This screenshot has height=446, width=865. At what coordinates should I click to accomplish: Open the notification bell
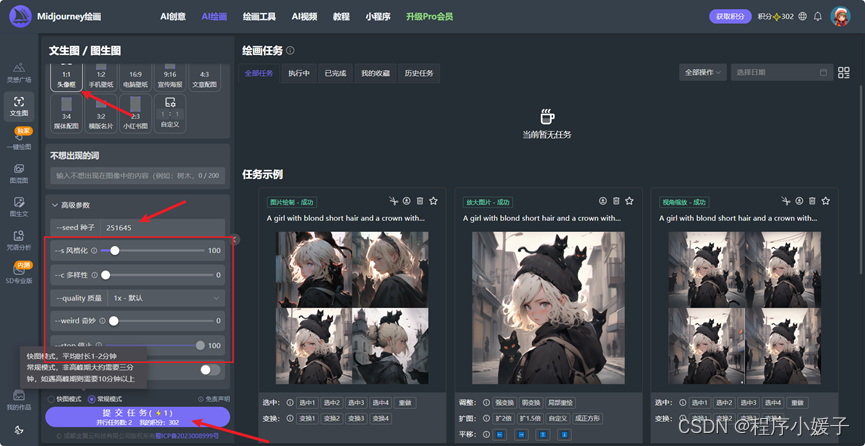click(818, 17)
